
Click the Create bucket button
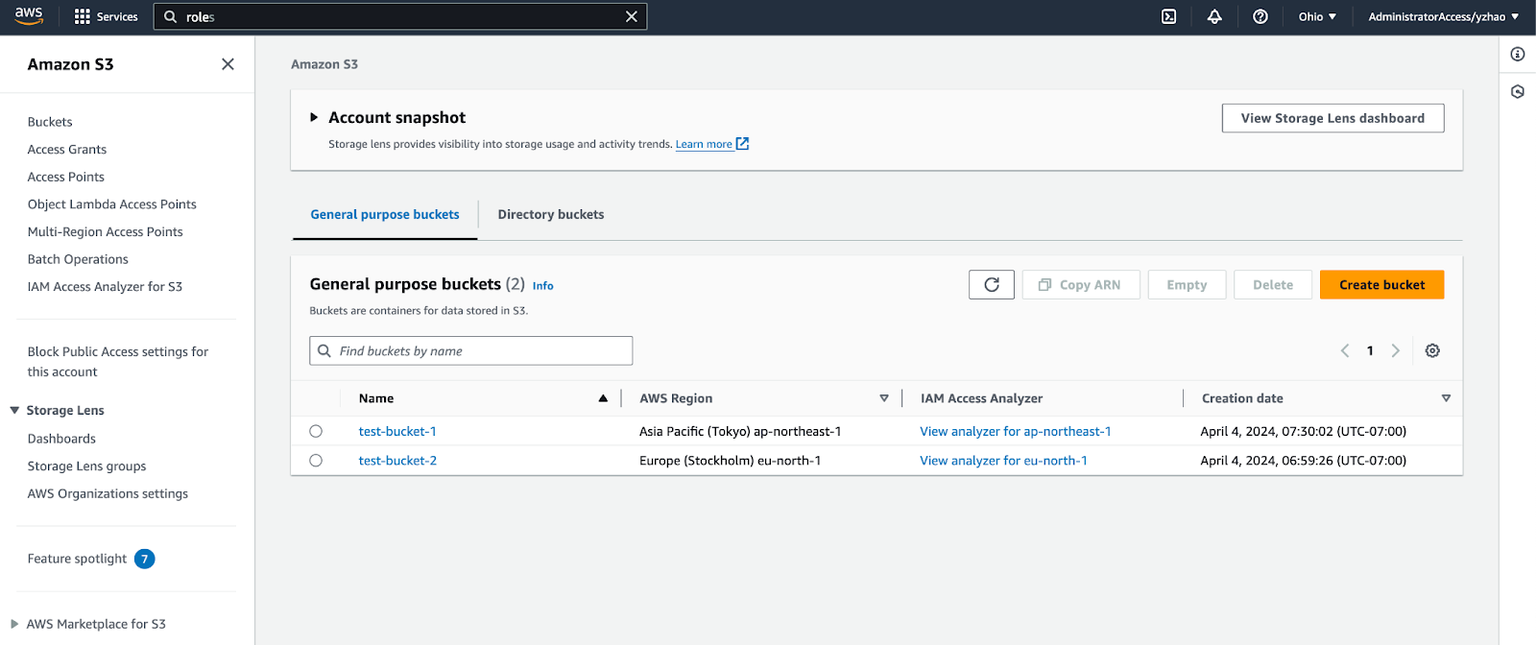[1382, 285]
